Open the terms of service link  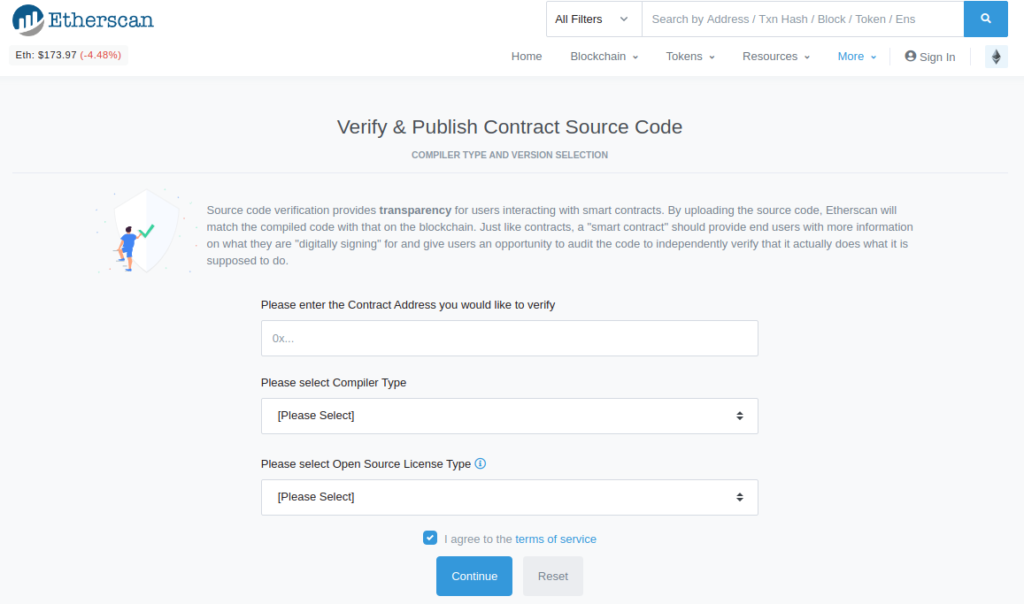(x=556, y=538)
